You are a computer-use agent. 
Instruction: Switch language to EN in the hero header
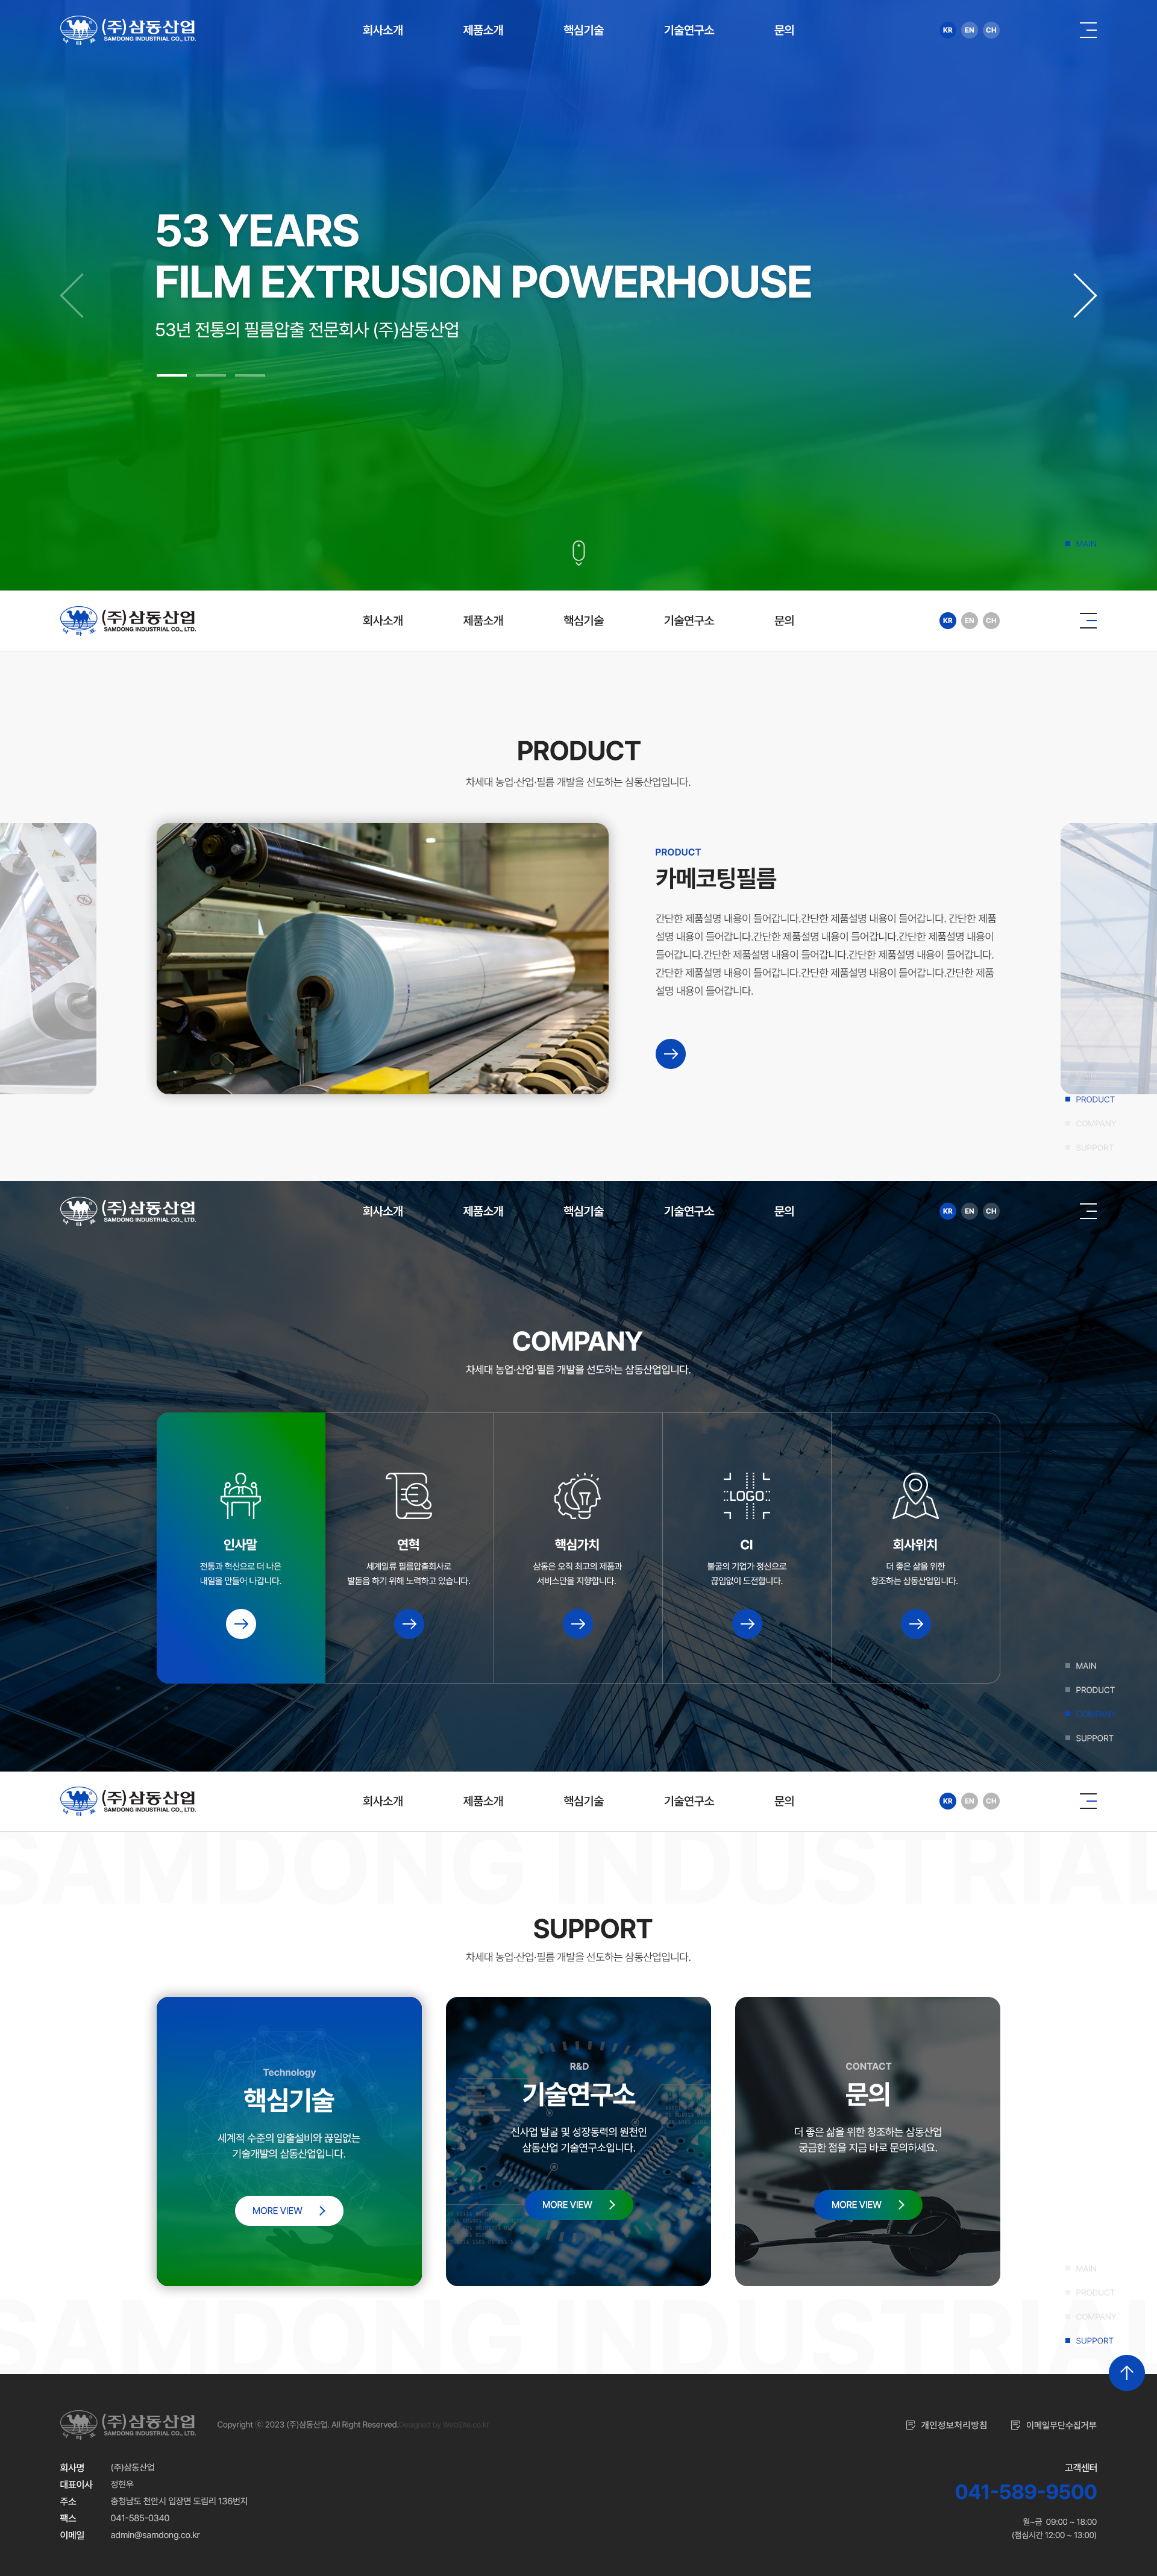(969, 30)
